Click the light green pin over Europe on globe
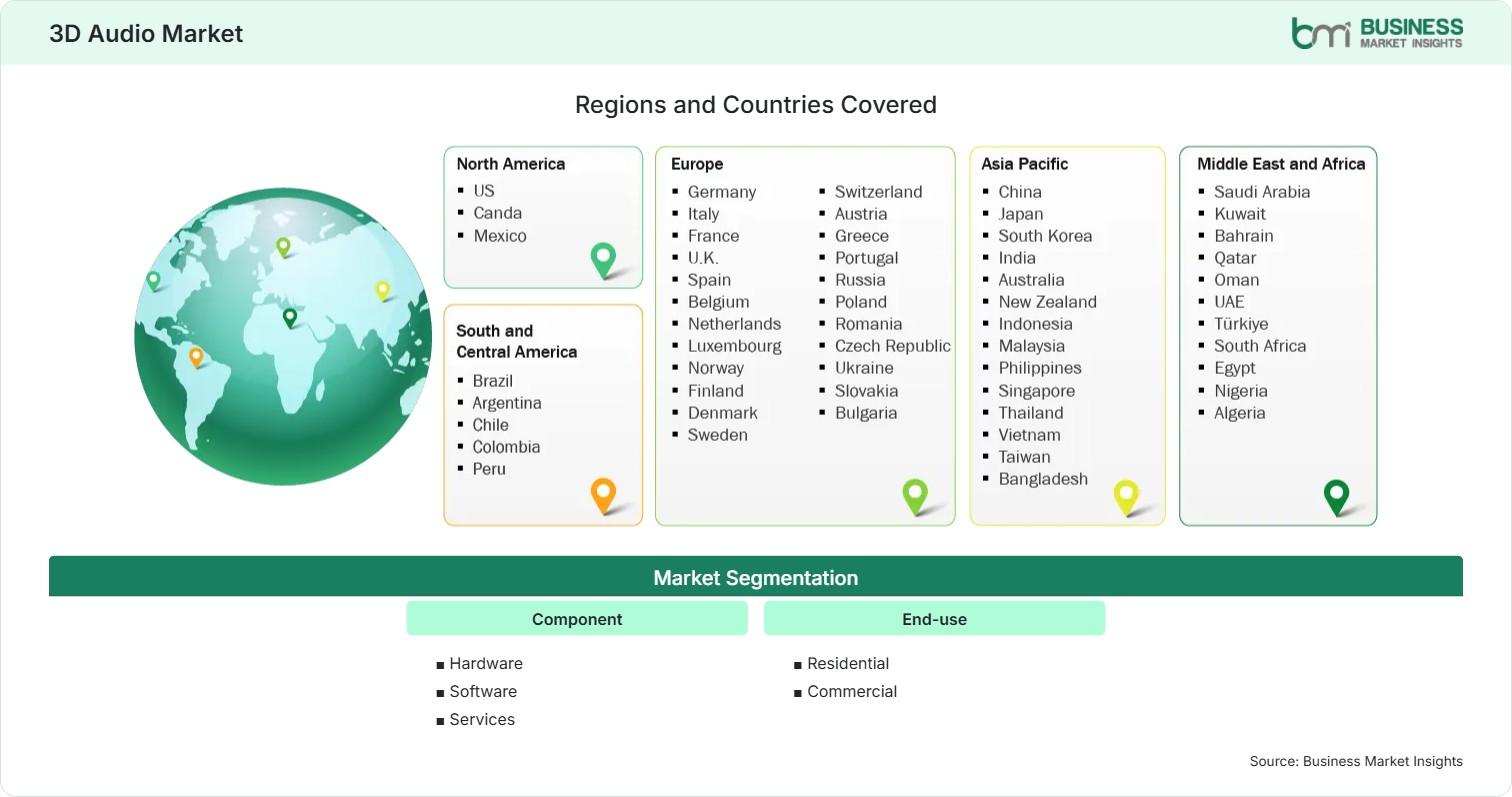 pyautogui.click(x=283, y=246)
